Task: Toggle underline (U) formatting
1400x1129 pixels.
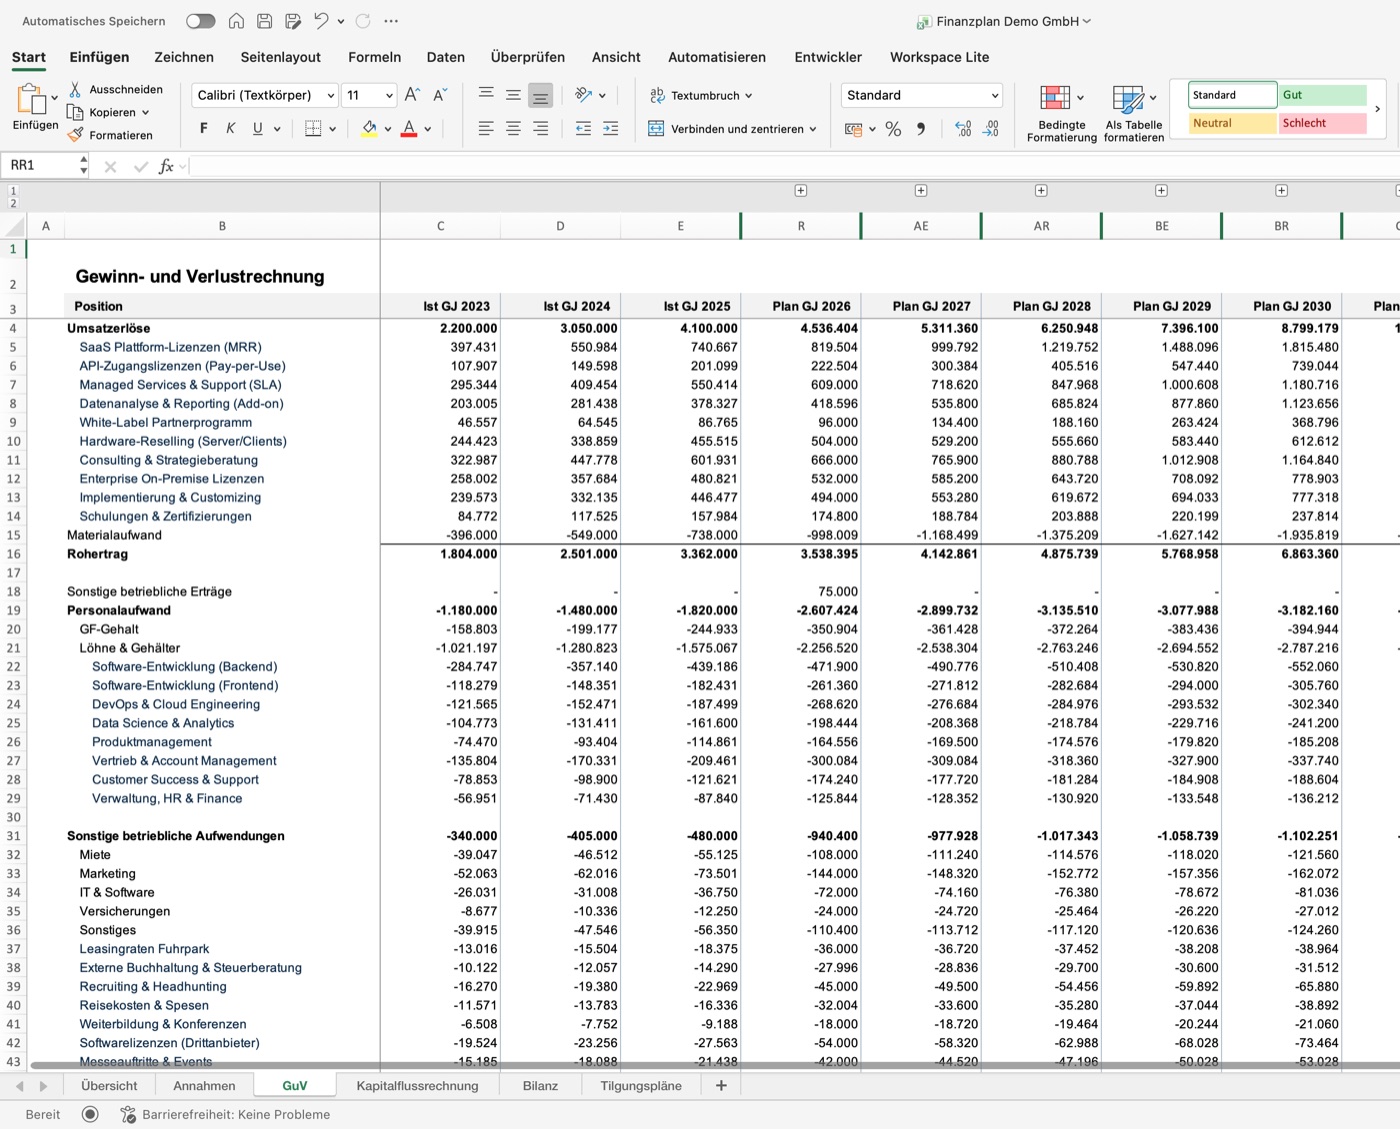Action: click(258, 128)
